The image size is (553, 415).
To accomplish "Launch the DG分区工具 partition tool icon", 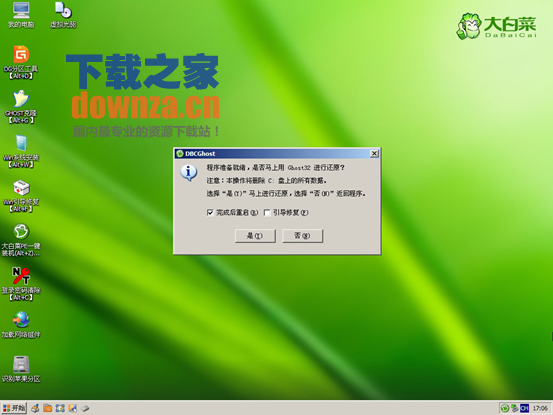I will pos(21,62).
